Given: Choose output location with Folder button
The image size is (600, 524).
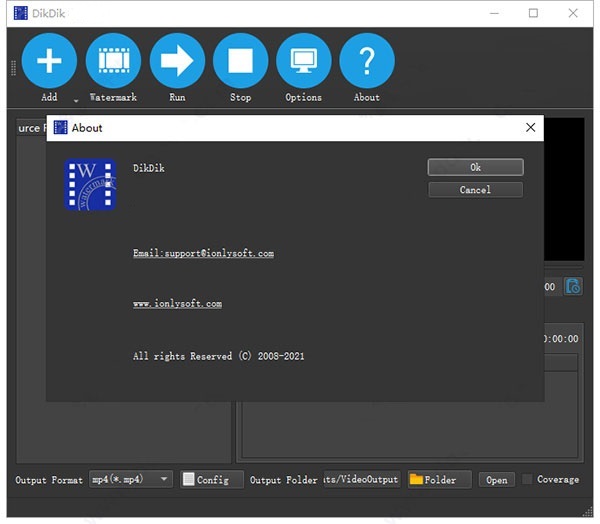Looking at the screenshot, I should pos(439,479).
